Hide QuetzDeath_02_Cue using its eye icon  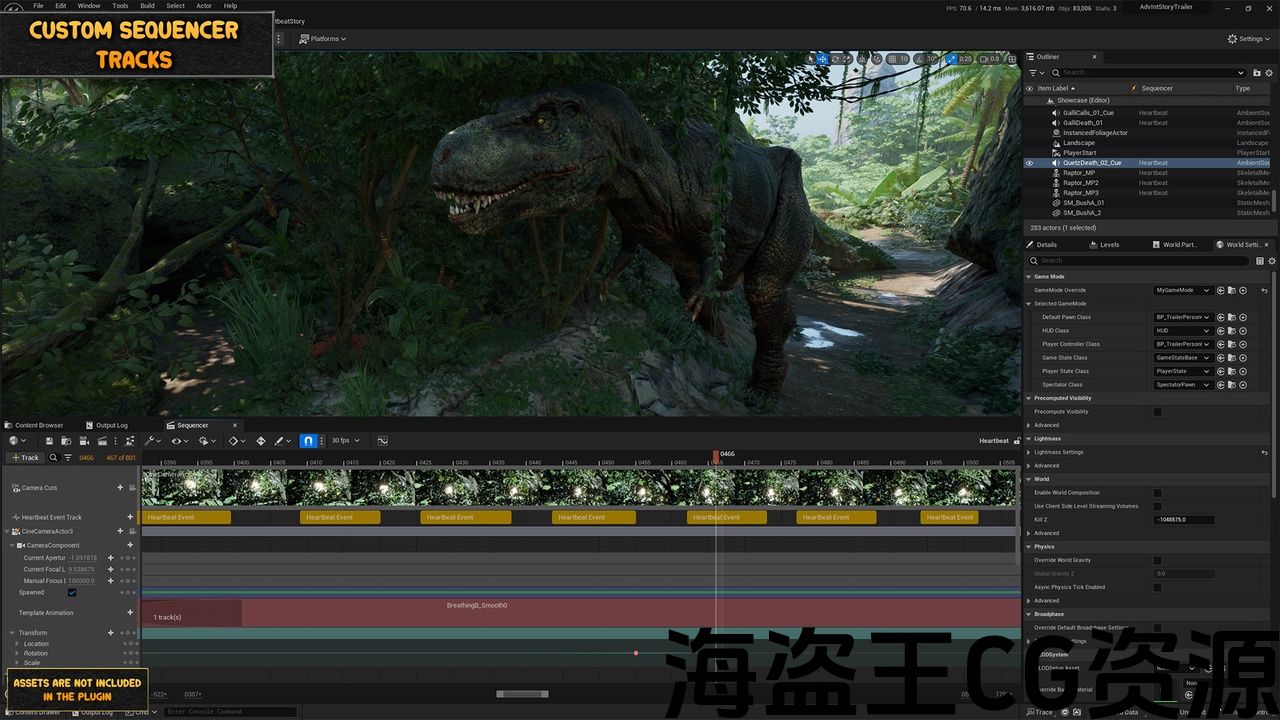[1029, 163]
